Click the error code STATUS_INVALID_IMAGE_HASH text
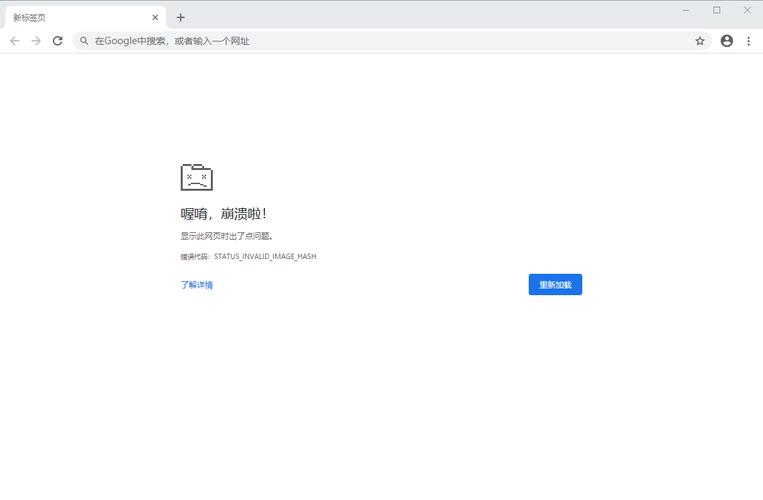Image resolution: width=763 pixels, height=500 pixels. (x=265, y=256)
